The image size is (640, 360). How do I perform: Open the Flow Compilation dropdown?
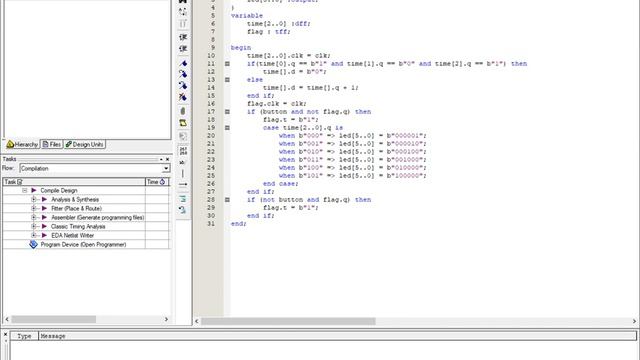[166, 168]
